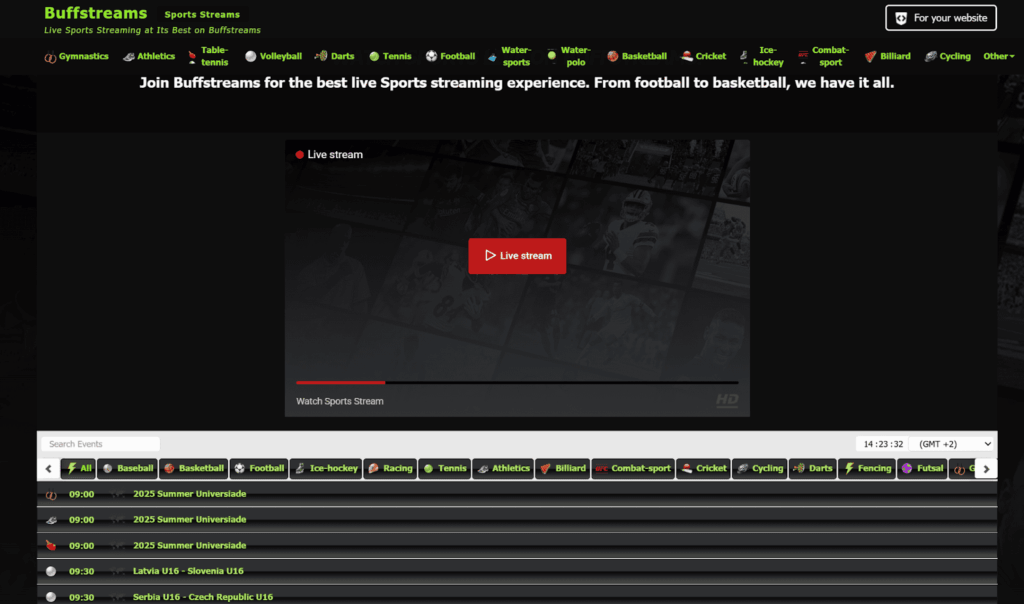This screenshot has height=604, width=1024.
Task: Click the Darts icon in top navigation
Action: pos(321,57)
